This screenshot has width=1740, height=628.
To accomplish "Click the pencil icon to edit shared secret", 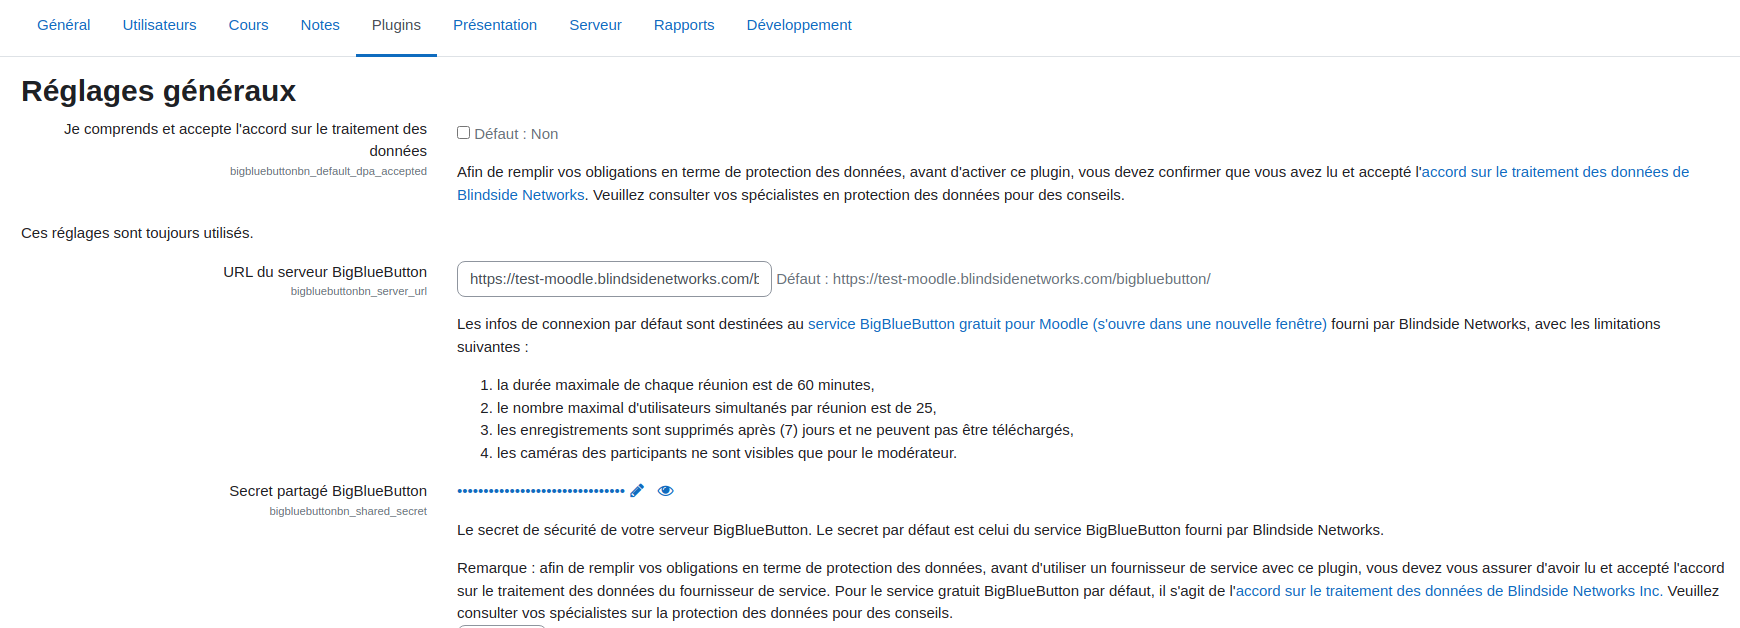I will tap(637, 491).
